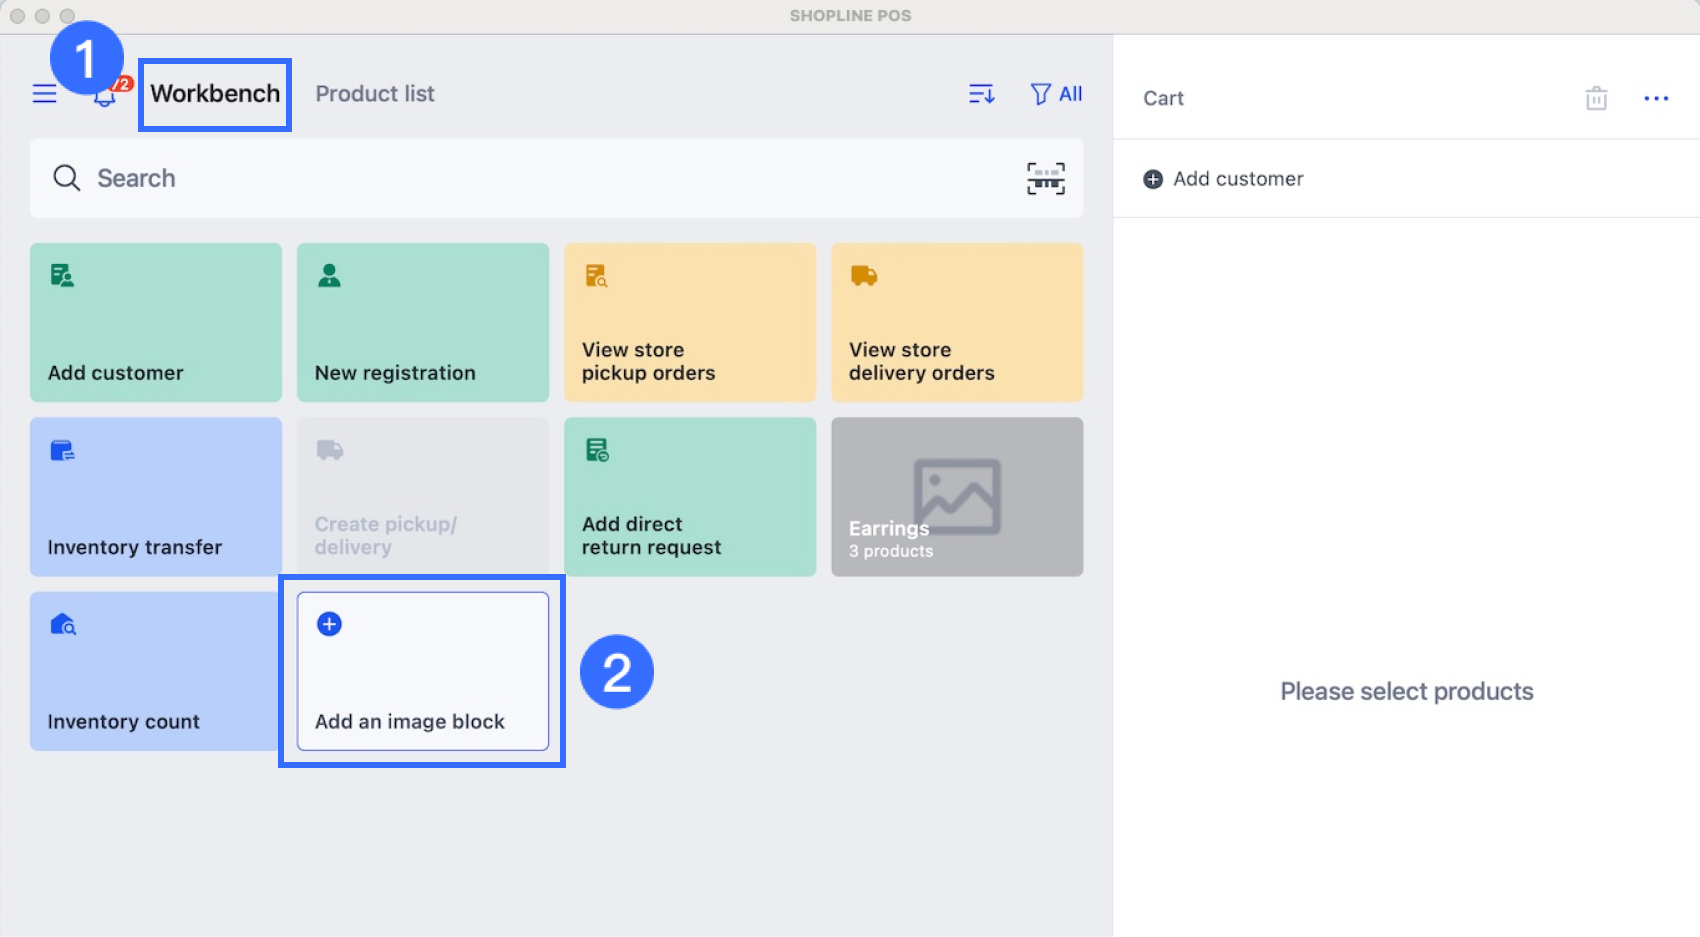
Task: Open View store delivery orders tile
Action: point(957,322)
